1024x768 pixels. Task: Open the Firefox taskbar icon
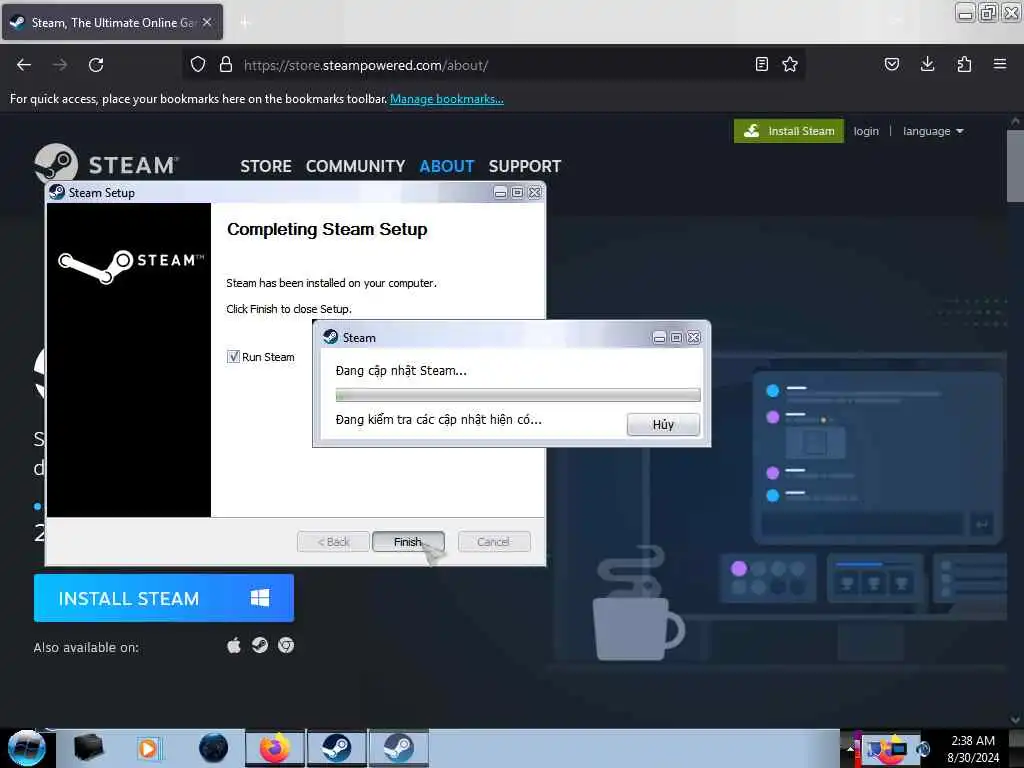[275, 748]
